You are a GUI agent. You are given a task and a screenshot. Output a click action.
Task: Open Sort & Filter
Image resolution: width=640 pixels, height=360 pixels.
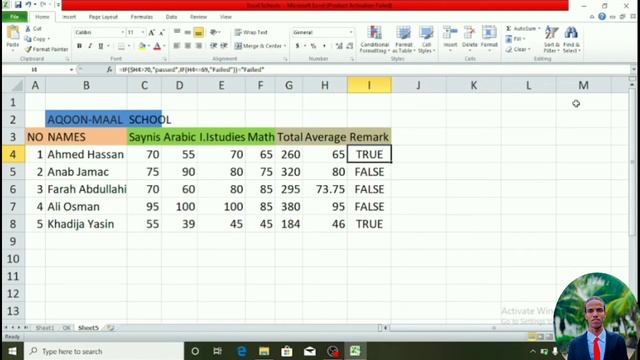(x=551, y=39)
